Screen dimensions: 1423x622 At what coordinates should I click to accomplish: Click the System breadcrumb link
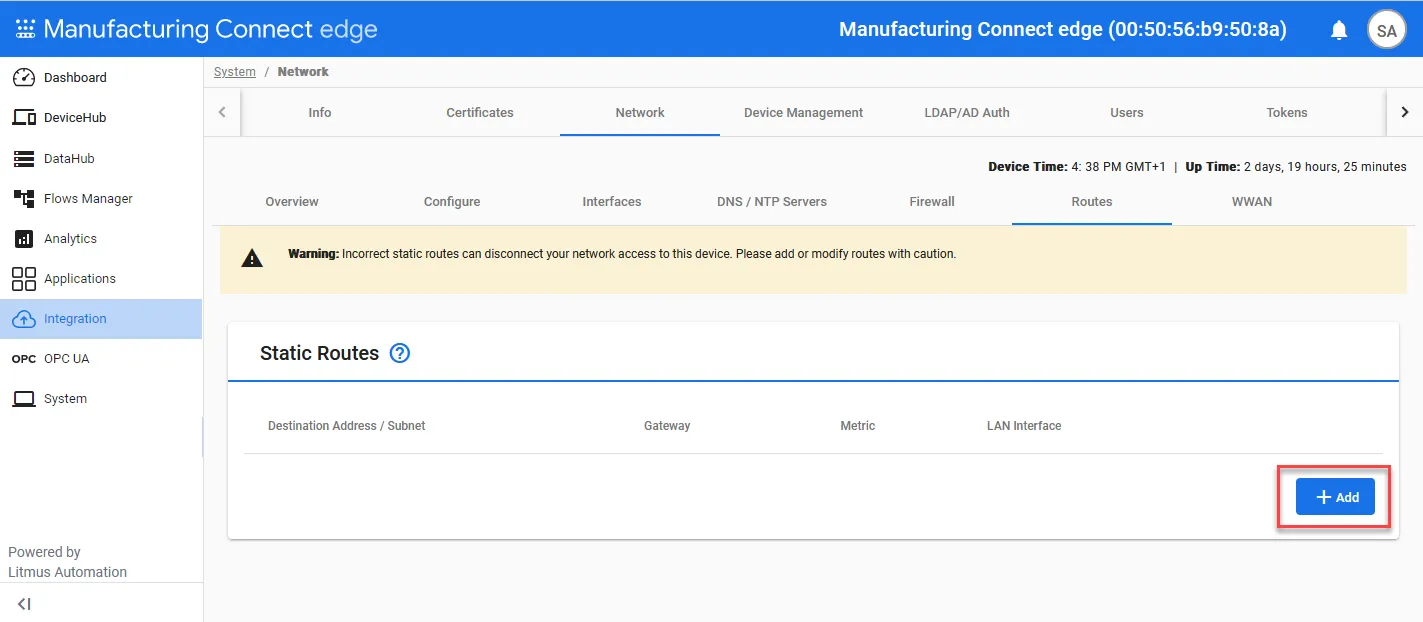[x=235, y=72]
